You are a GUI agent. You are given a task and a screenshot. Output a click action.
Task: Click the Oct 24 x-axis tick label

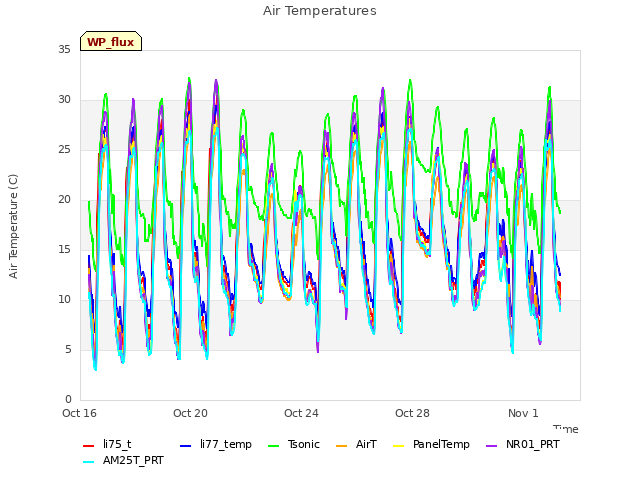point(301,413)
